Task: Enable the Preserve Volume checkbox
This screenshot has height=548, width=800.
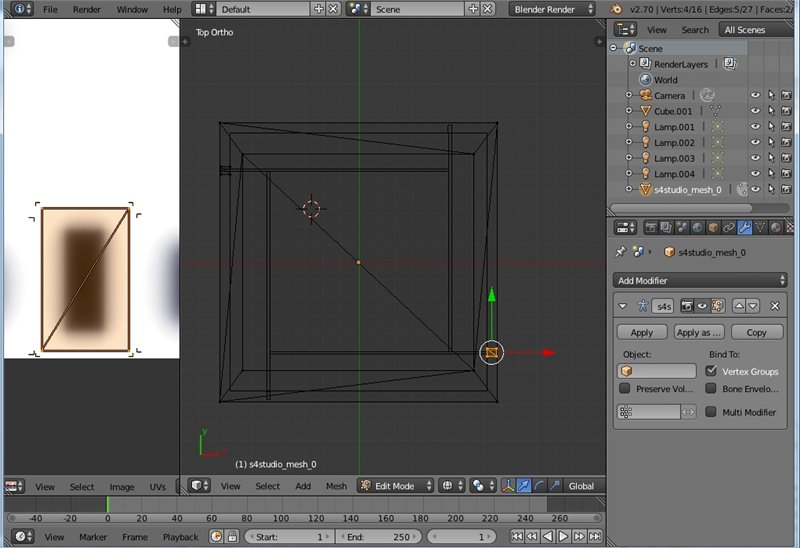Action: [x=625, y=389]
